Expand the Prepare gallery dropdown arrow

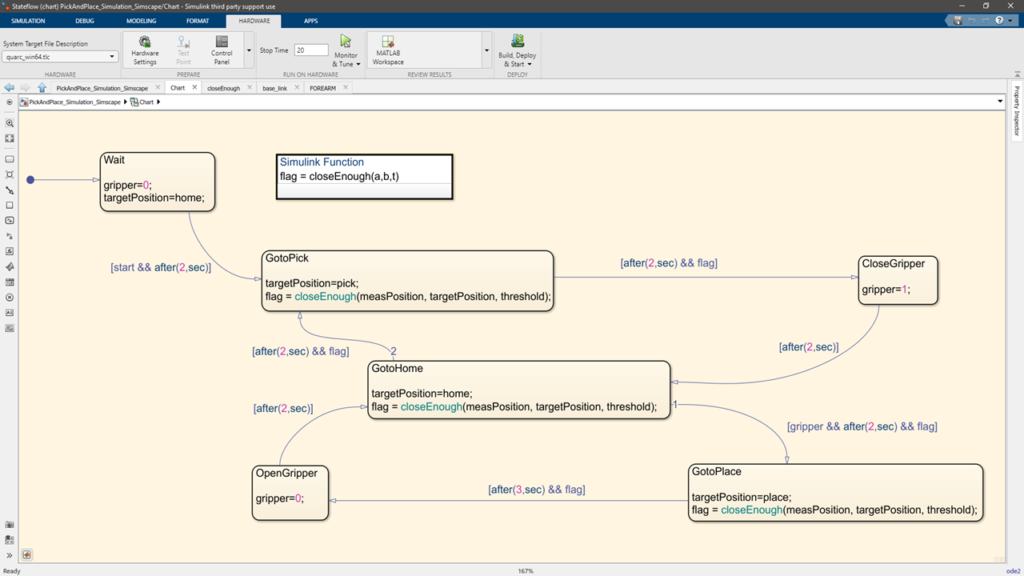(249, 50)
